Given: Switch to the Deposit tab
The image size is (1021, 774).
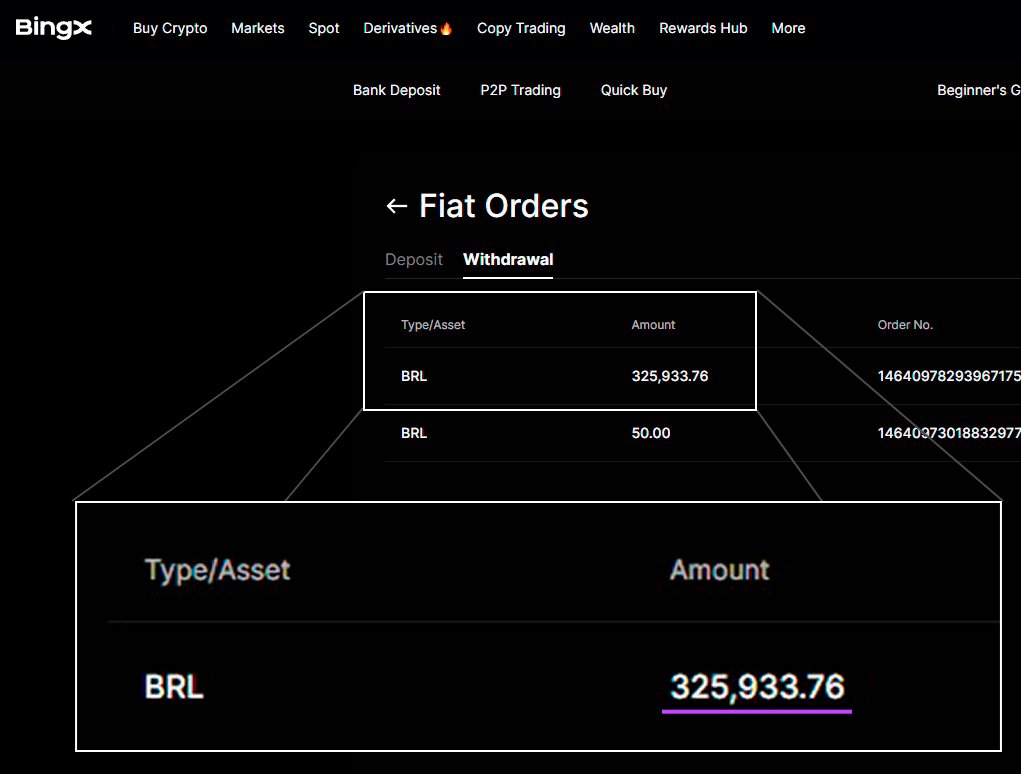Looking at the screenshot, I should 414,260.
